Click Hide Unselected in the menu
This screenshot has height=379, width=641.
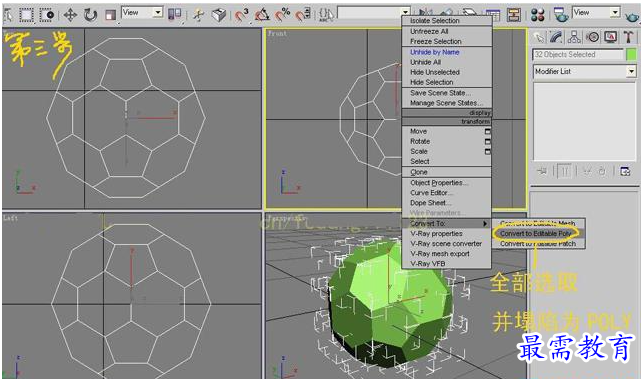click(435, 72)
